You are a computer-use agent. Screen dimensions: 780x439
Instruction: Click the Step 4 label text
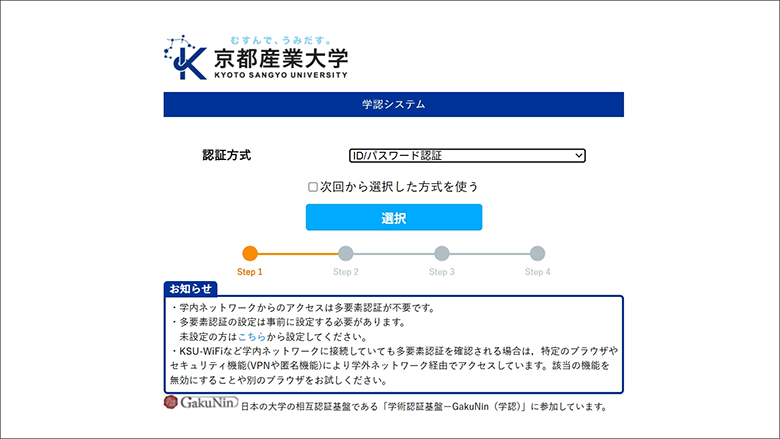[x=538, y=272]
